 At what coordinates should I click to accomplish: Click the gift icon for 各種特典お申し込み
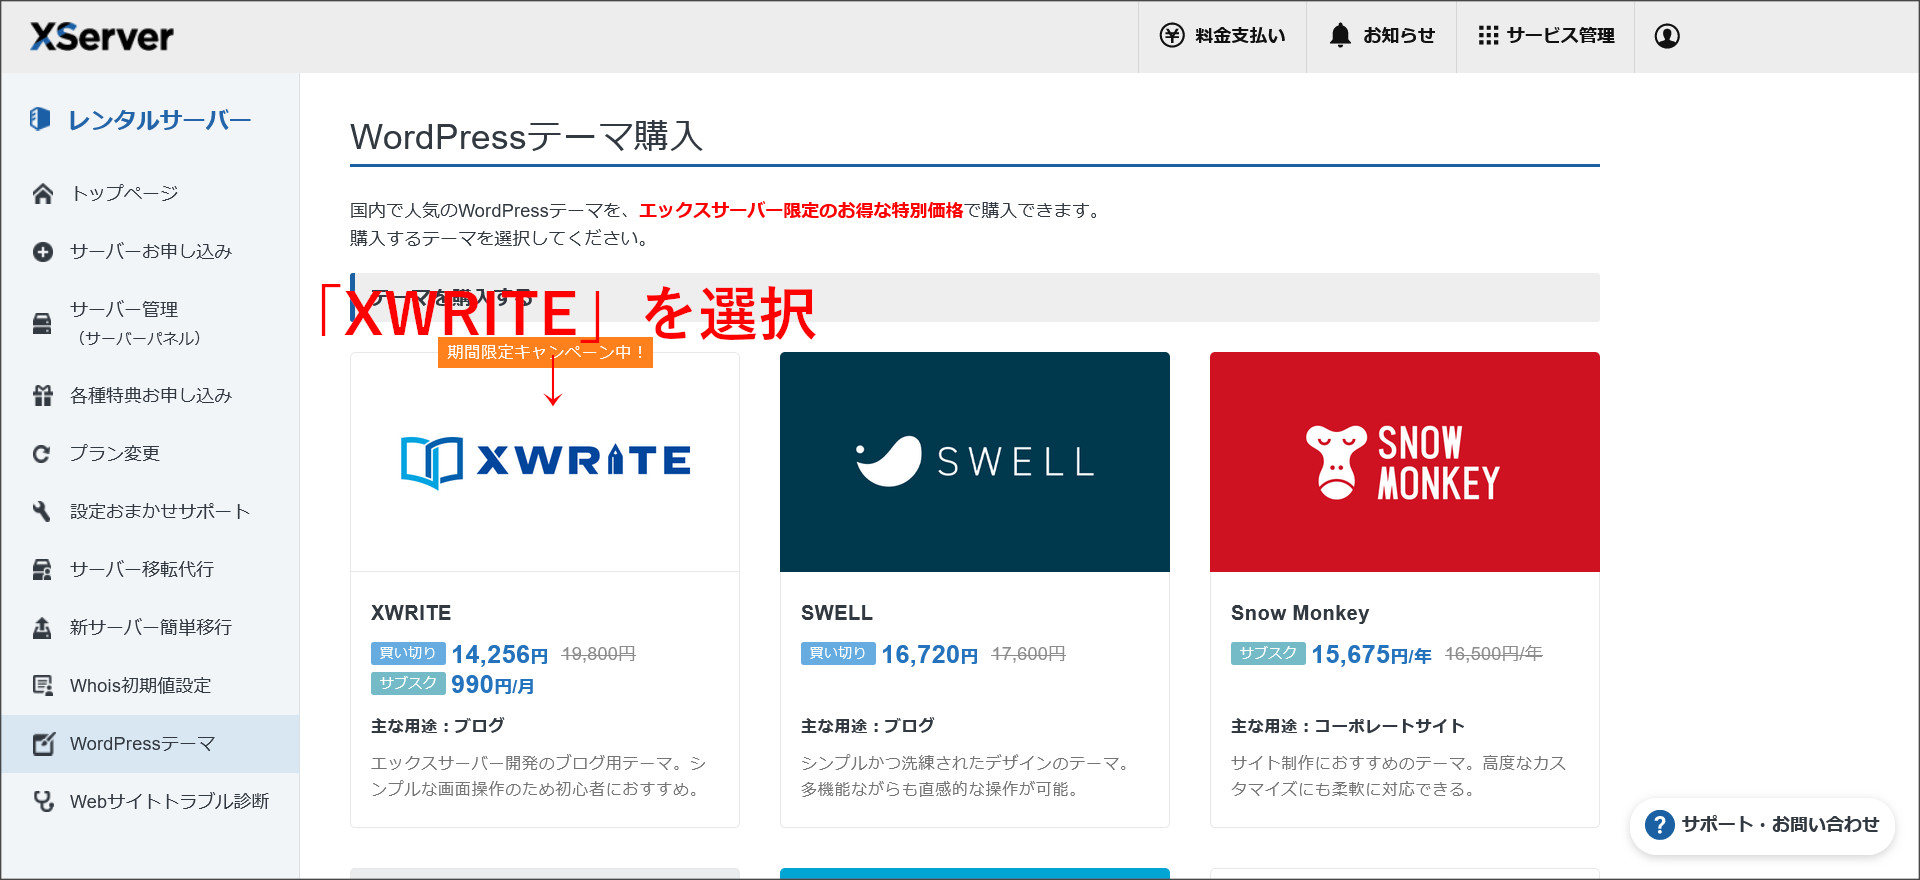click(42, 396)
